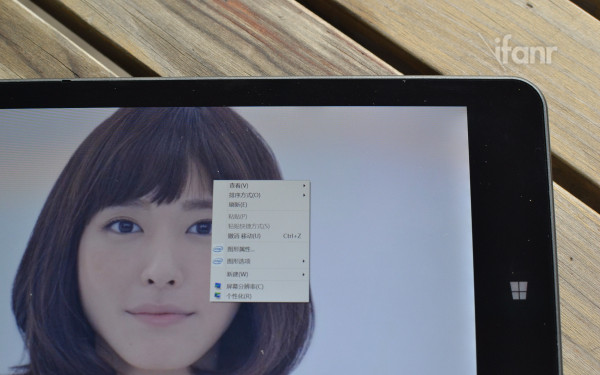Expand the 图形选项 submenu arrow

(304, 261)
